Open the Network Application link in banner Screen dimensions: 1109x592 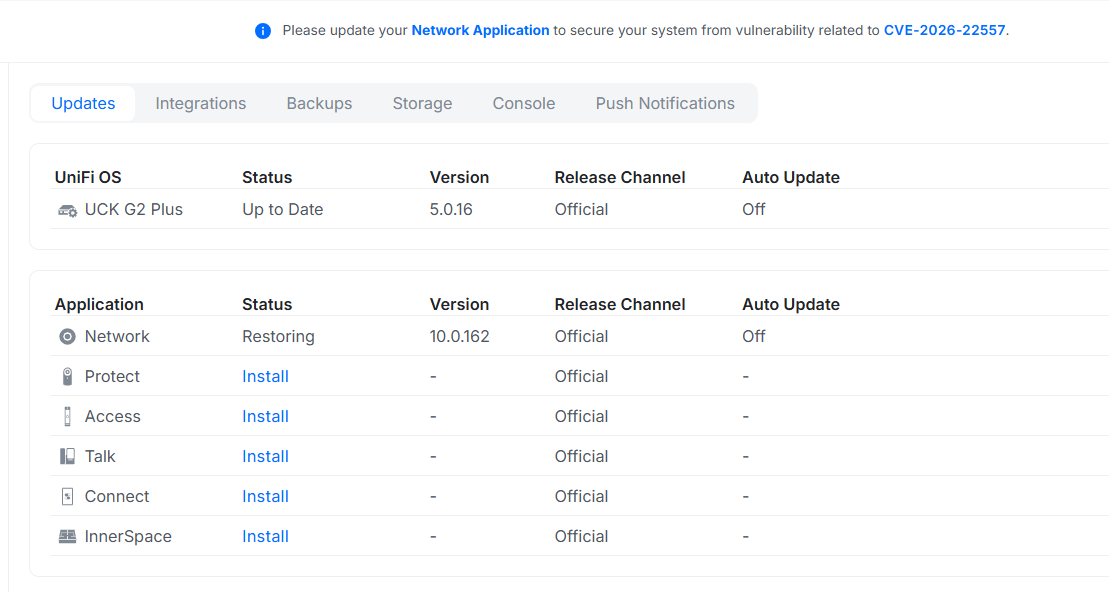click(480, 31)
